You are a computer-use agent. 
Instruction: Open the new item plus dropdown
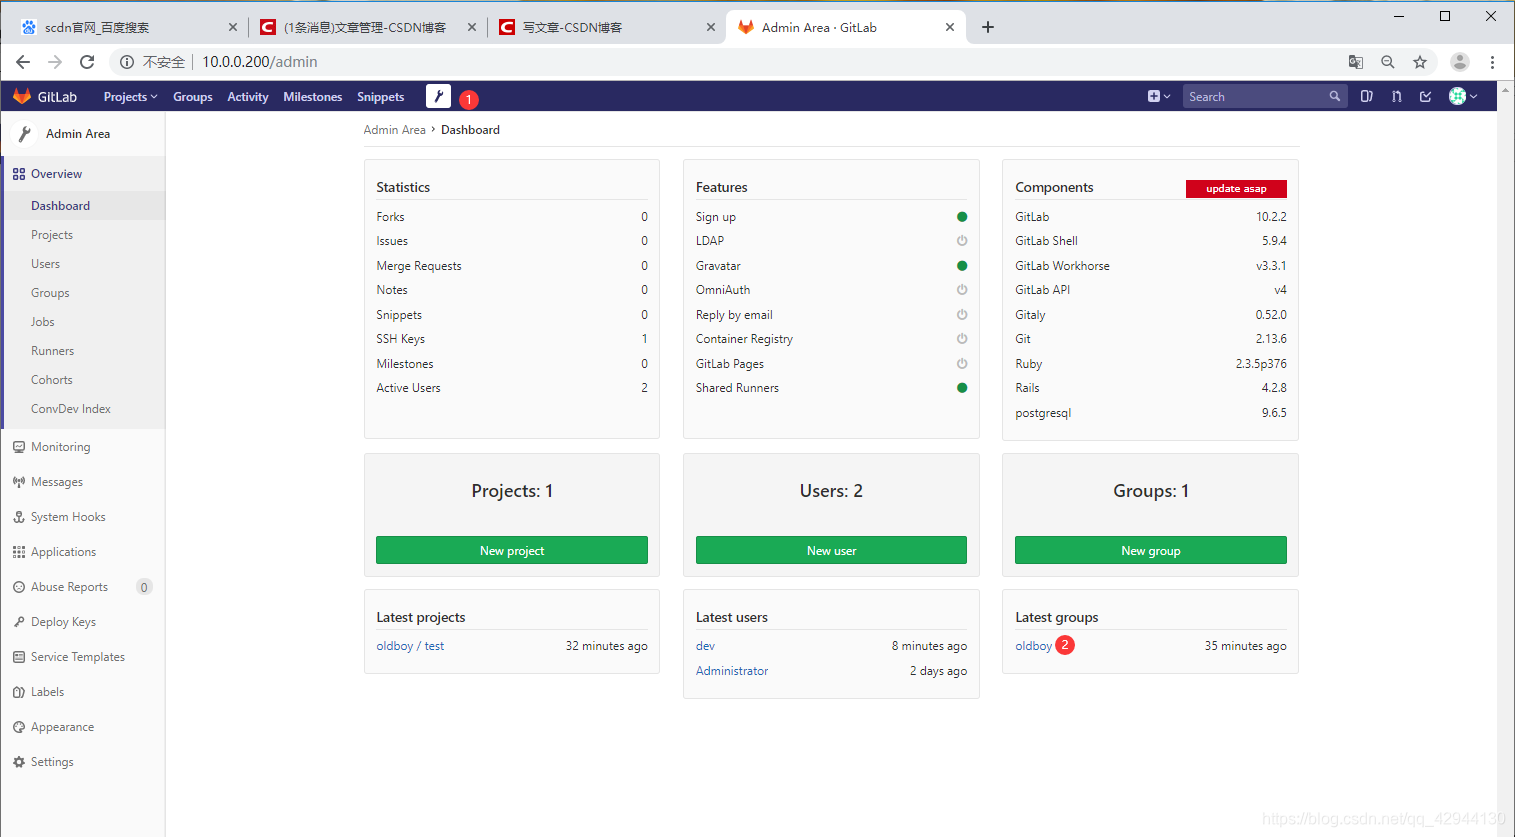tap(1159, 96)
